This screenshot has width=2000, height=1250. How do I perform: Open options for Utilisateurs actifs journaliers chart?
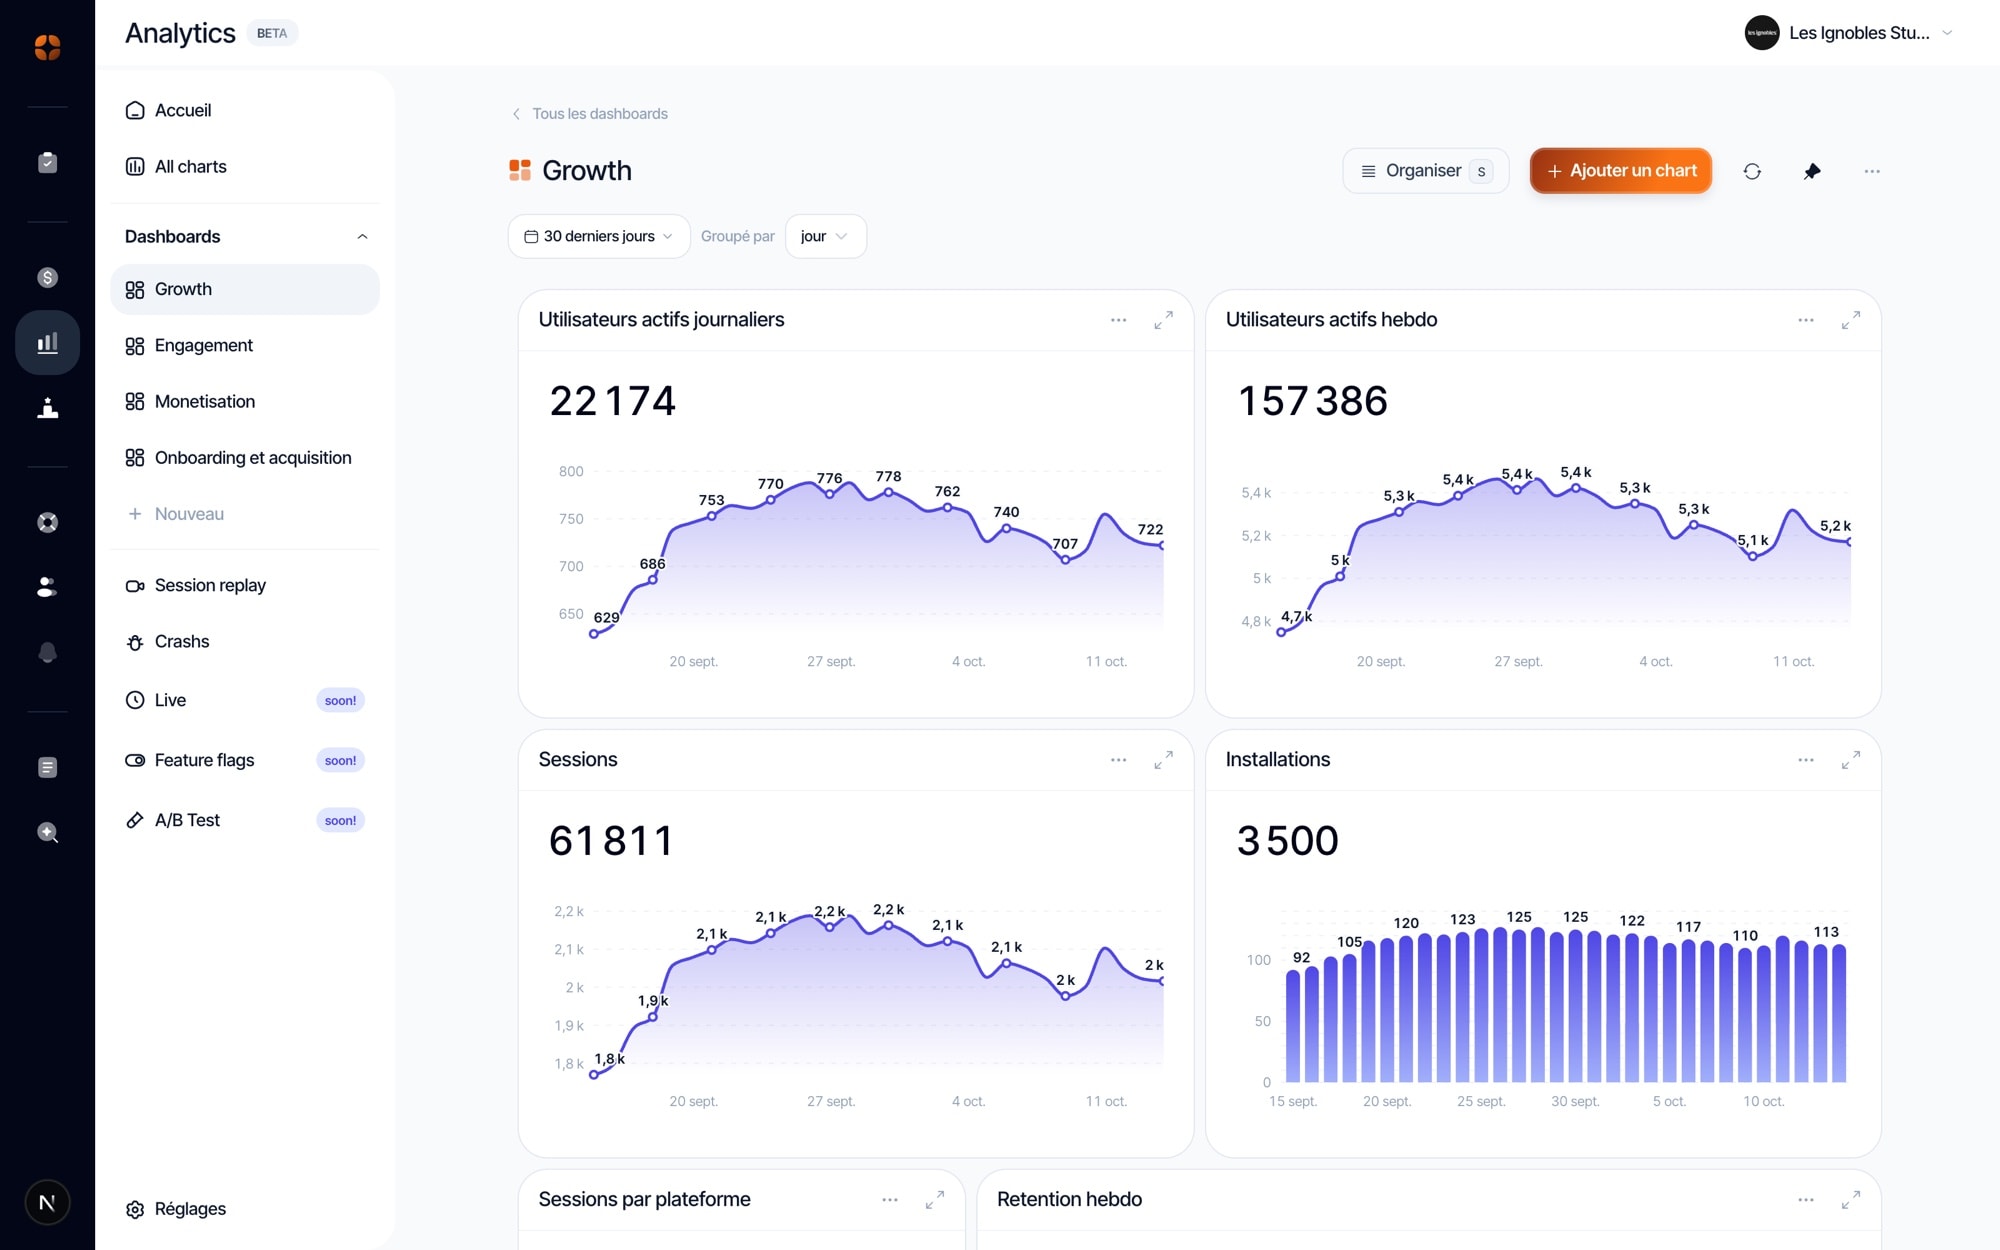pyautogui.click(x=1118, y=320)
